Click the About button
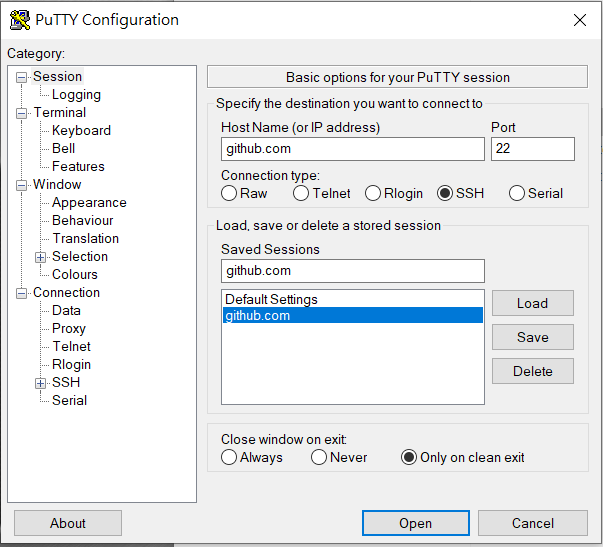This screenshot has width=603, height=547. pyautogui.click(x=68, y=523)
